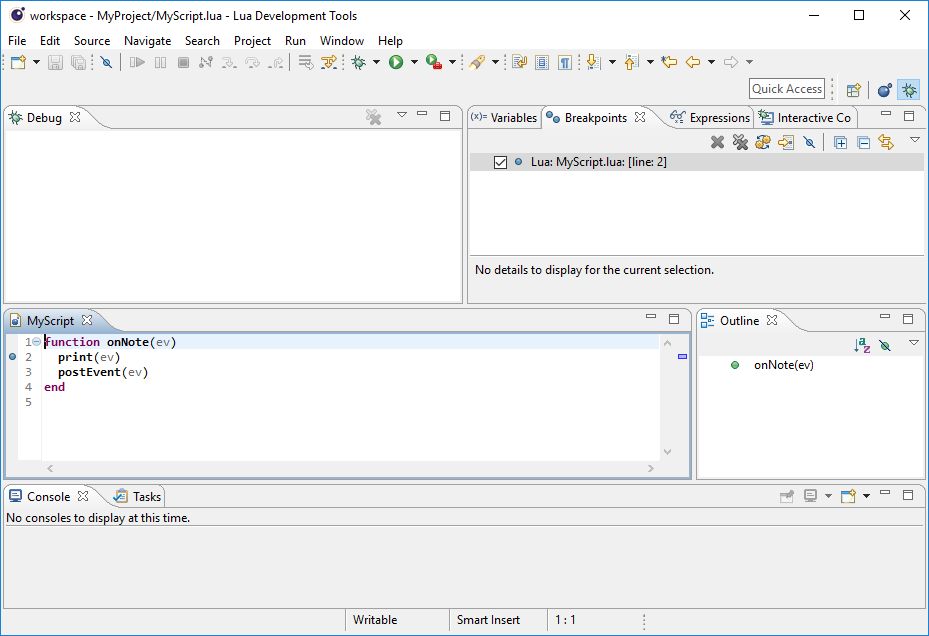The width and height of the screenshot is (929, 636).
Task: Click the External Tools run icon
Action: click(434, 62)
